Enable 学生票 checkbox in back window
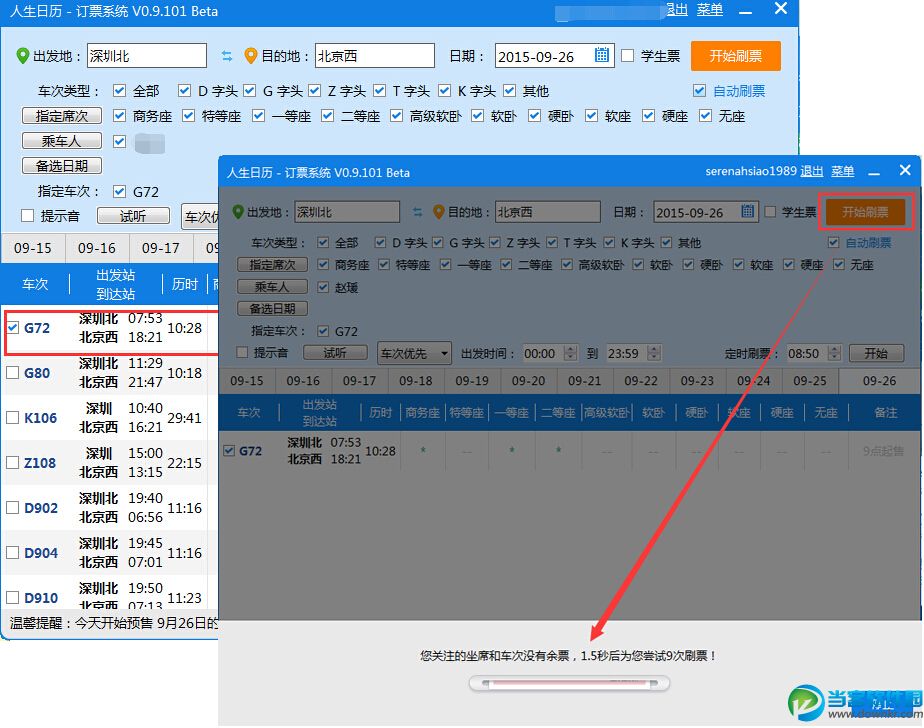924x728 pixels. (x=628, y=56)
